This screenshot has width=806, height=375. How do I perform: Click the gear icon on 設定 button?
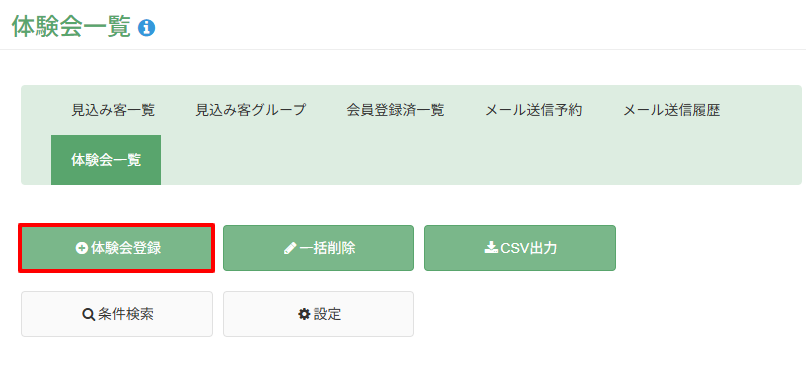304,314
